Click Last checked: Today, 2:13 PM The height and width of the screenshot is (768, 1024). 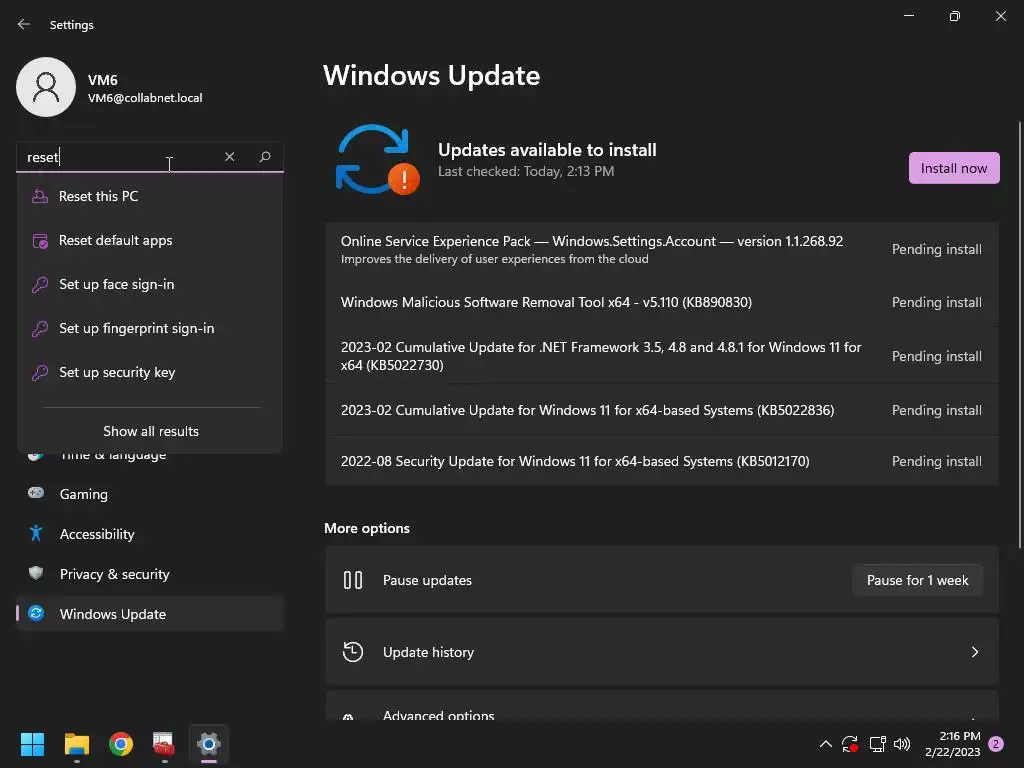click(x=526, y=172)
